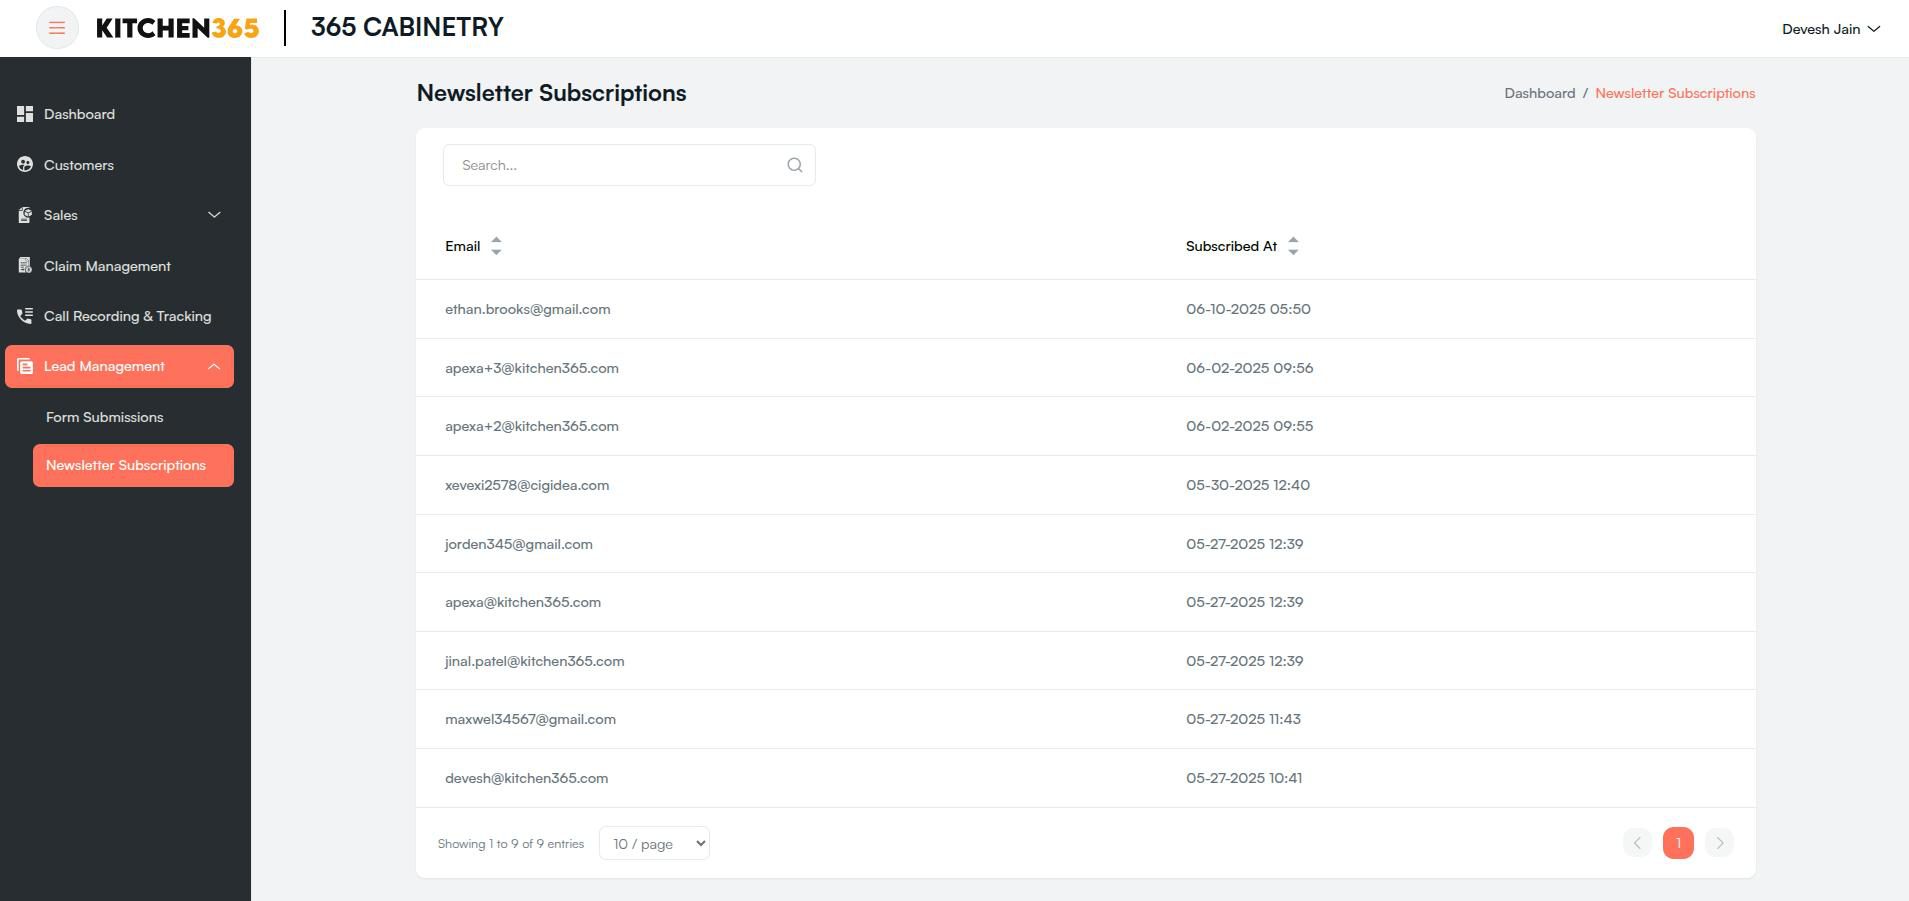Select ethan.brooks@gmail.com email cell

[x=528, y=309]
